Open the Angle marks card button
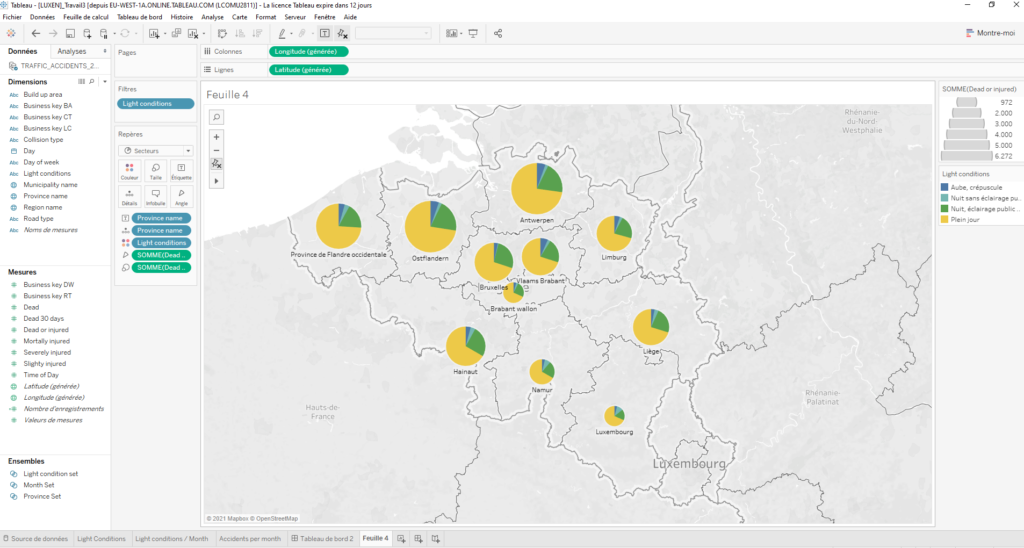The height and width of the screenshot is (548, 1024). (x=182, y=197)
